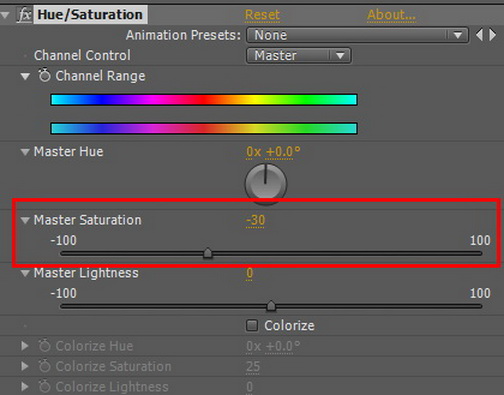Click the About... link
The height and width of the screenshot is (395, 504).
tap(391, 15)
